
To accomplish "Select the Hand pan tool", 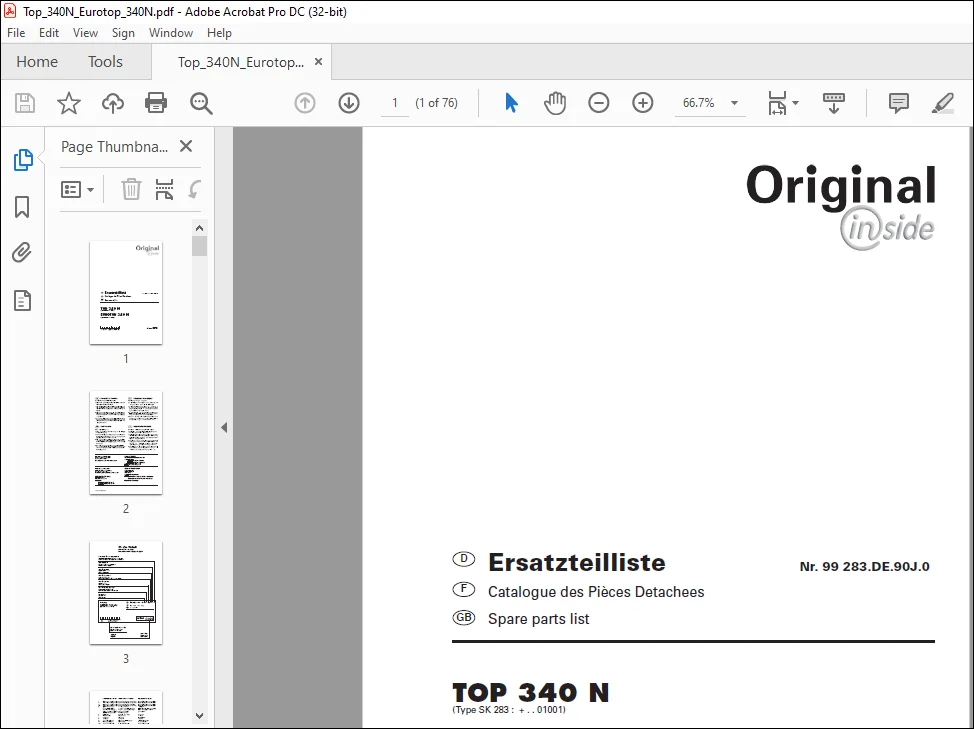I will [x=555, y=102].
